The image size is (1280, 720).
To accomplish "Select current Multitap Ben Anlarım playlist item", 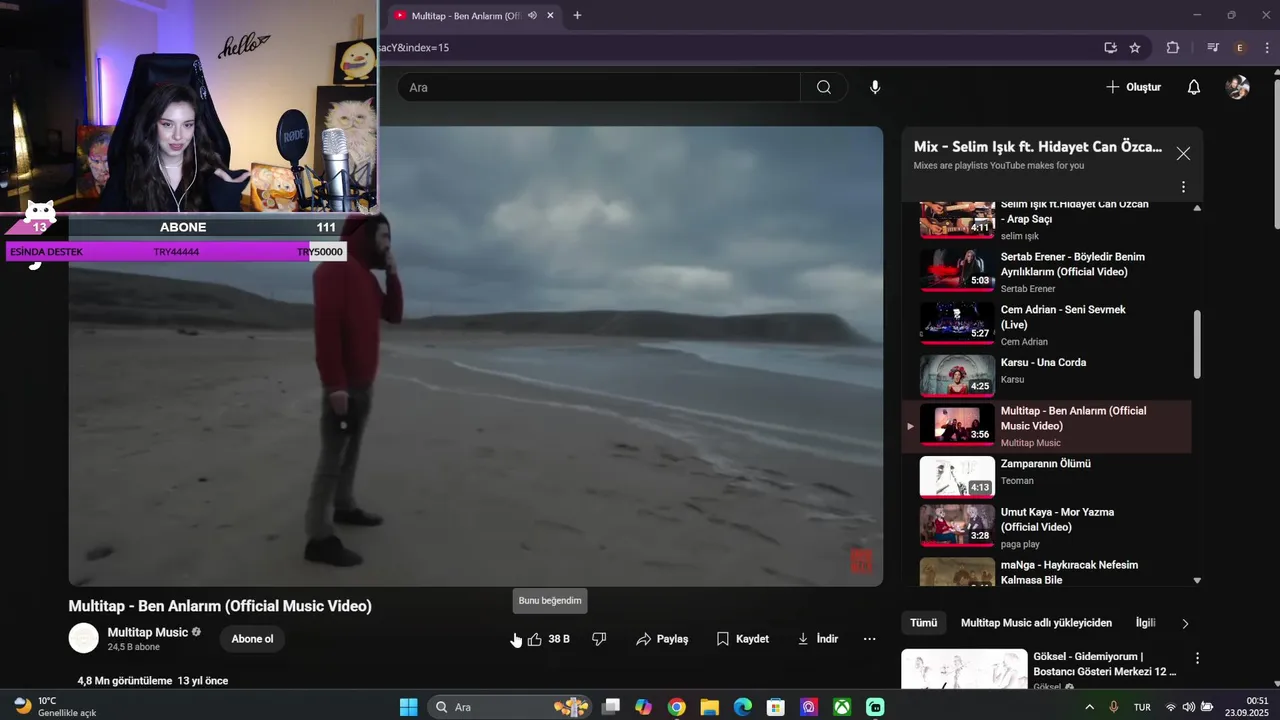I will point(1046,427).
